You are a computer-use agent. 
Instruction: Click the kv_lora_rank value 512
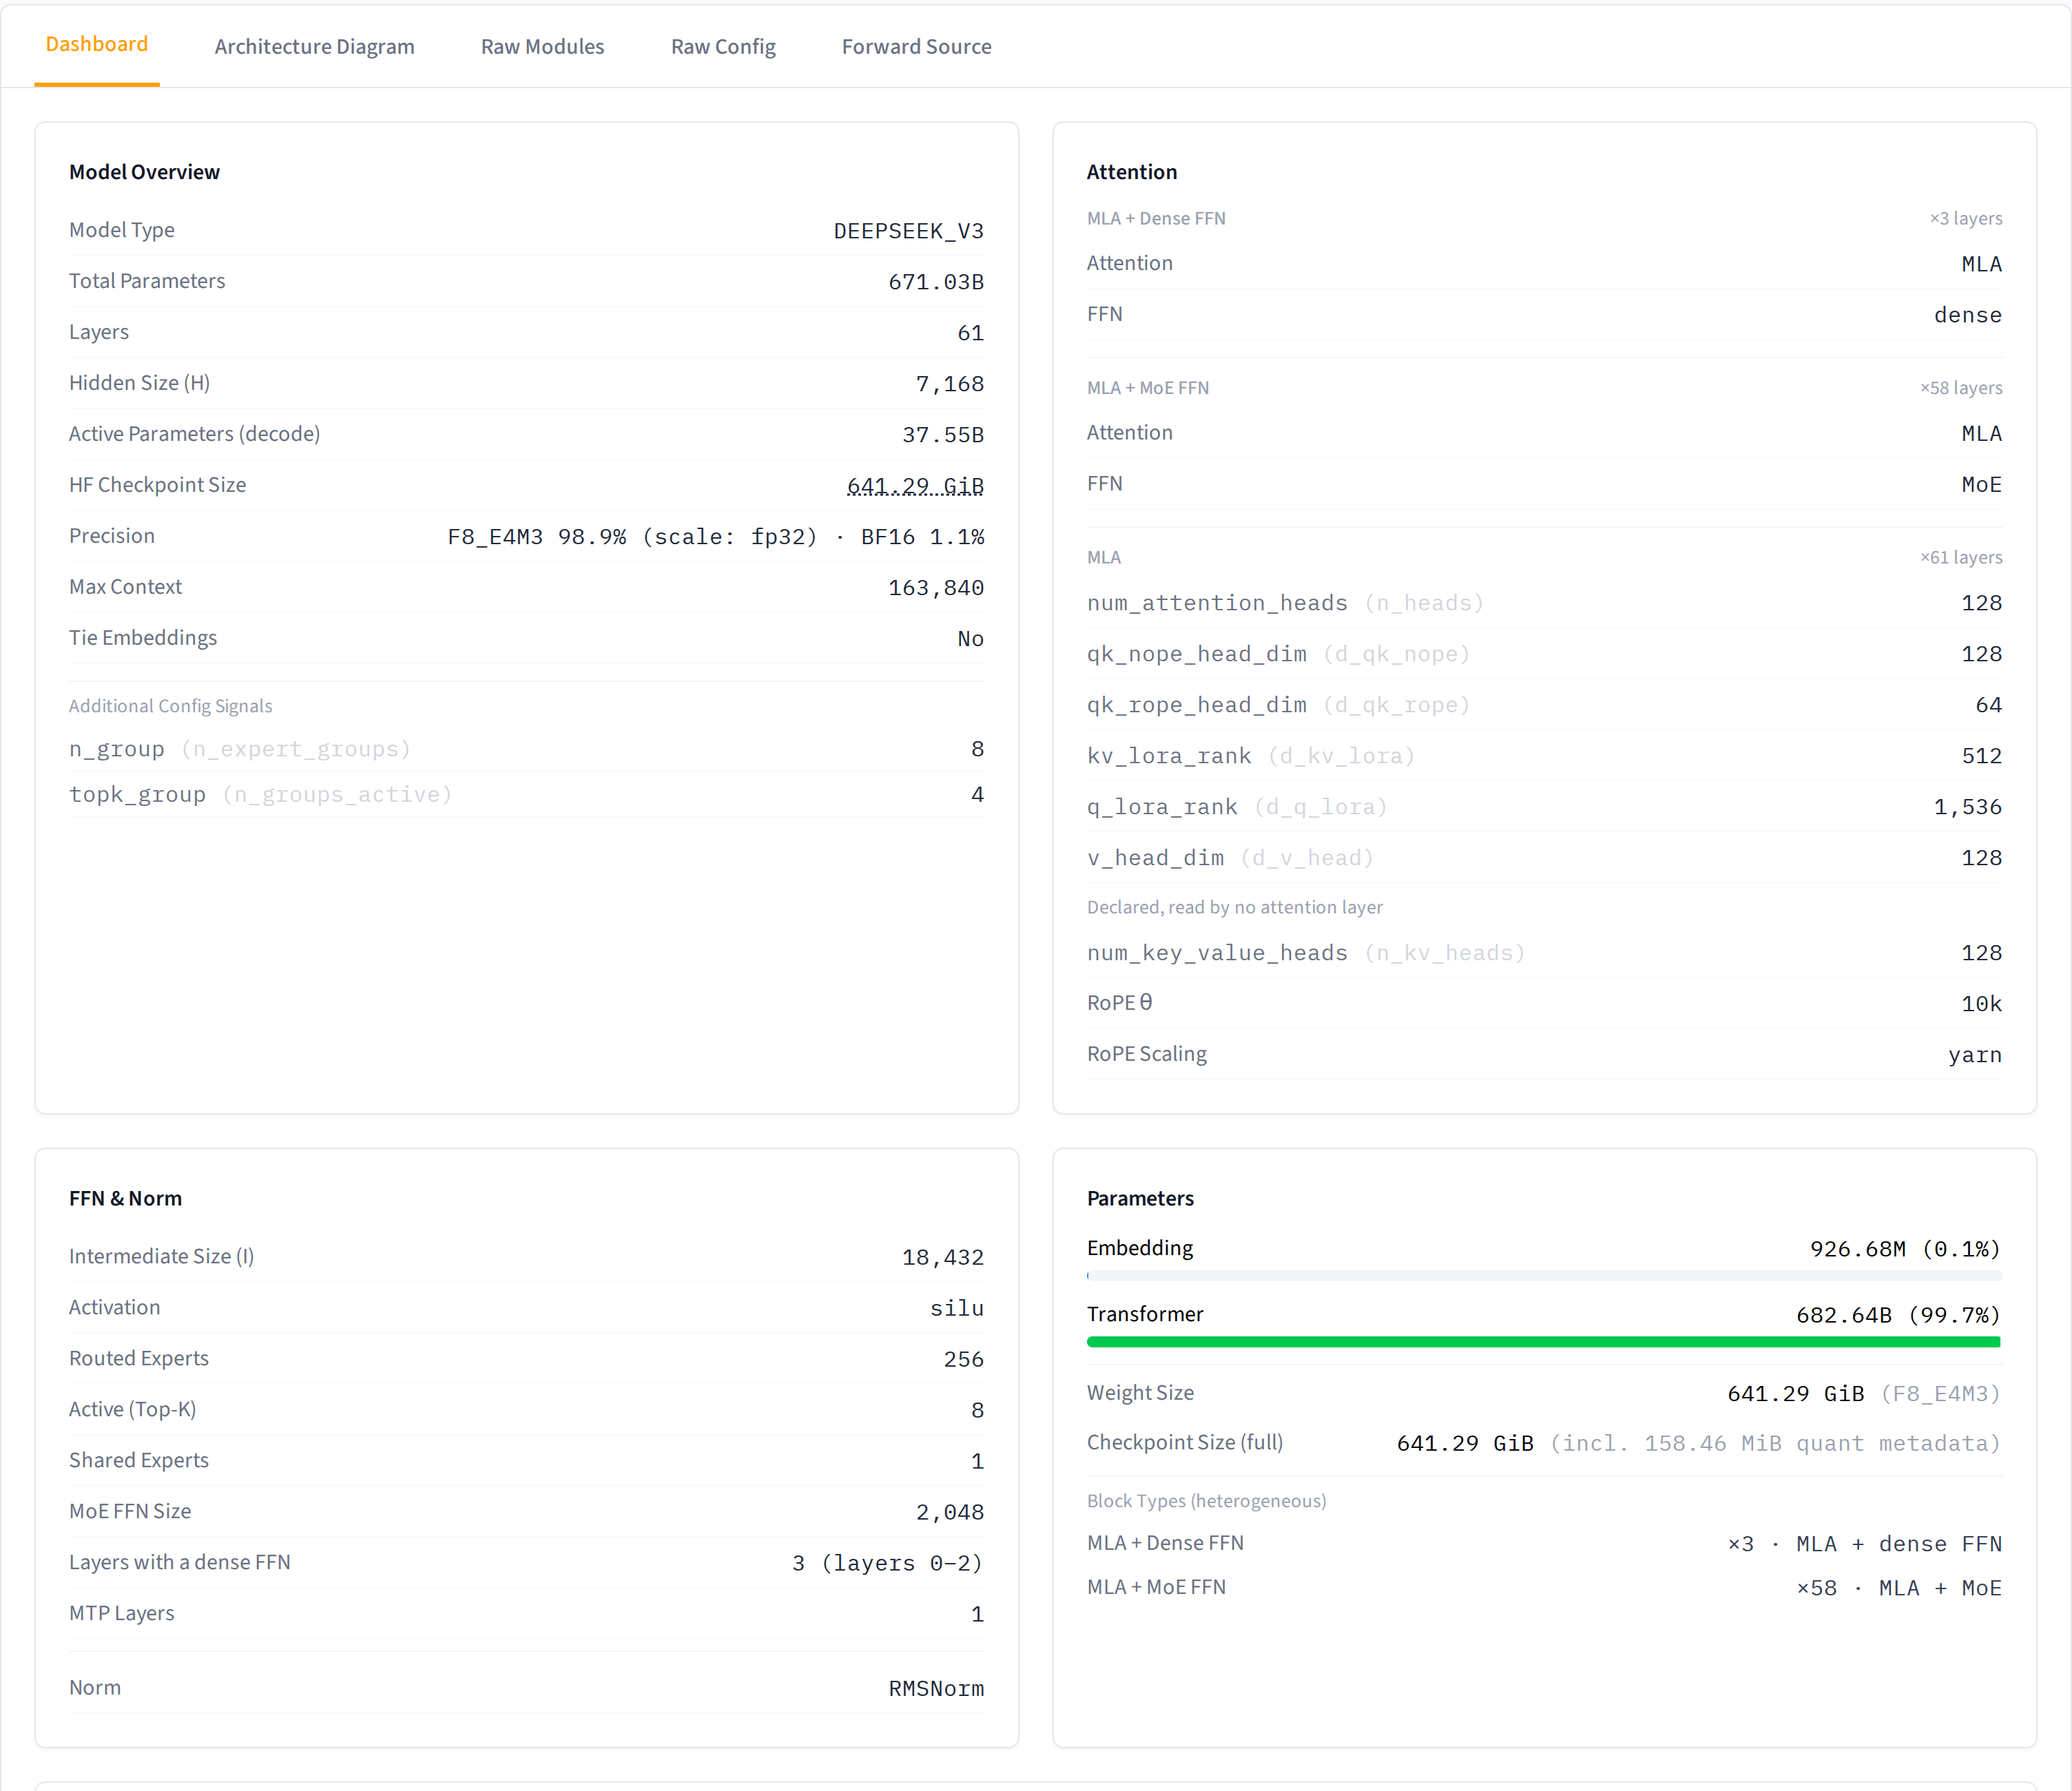click(x=1981, y=756)
